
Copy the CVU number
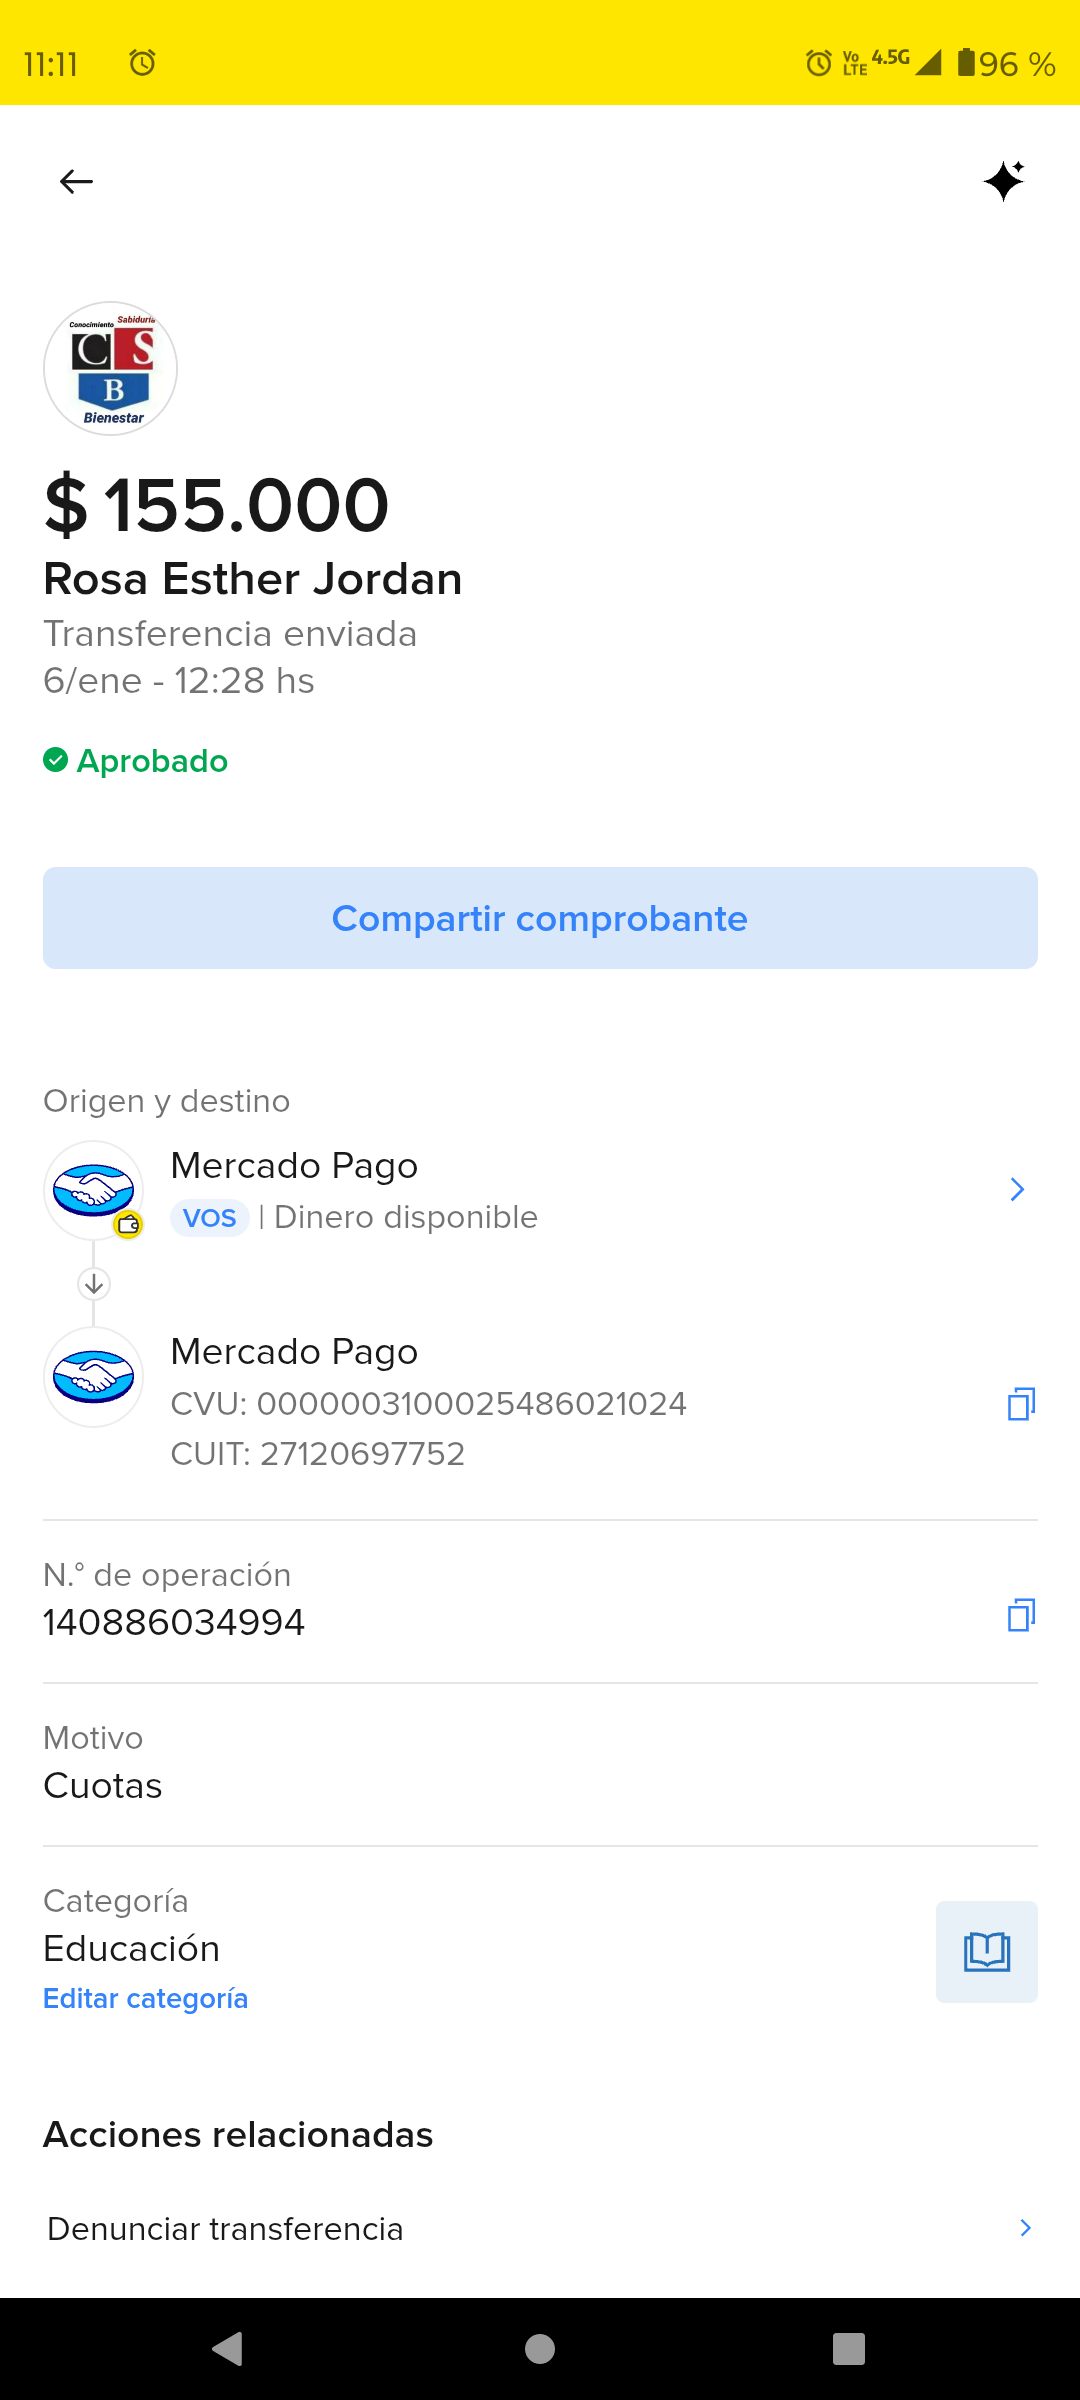(1021, 1404)
